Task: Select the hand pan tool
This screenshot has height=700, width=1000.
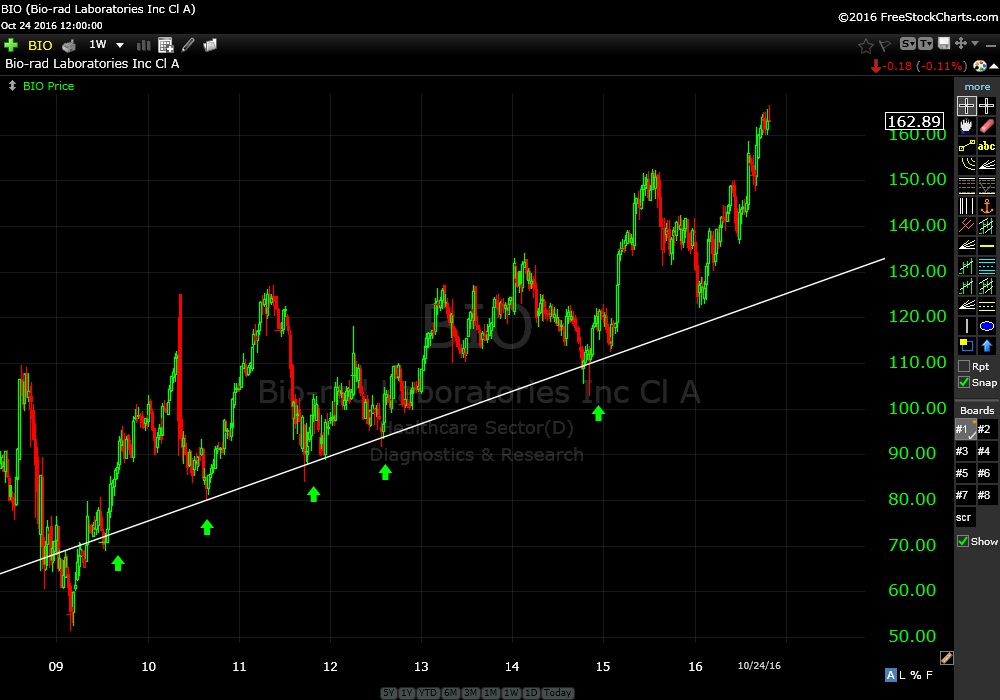Action: pos(966,126)
